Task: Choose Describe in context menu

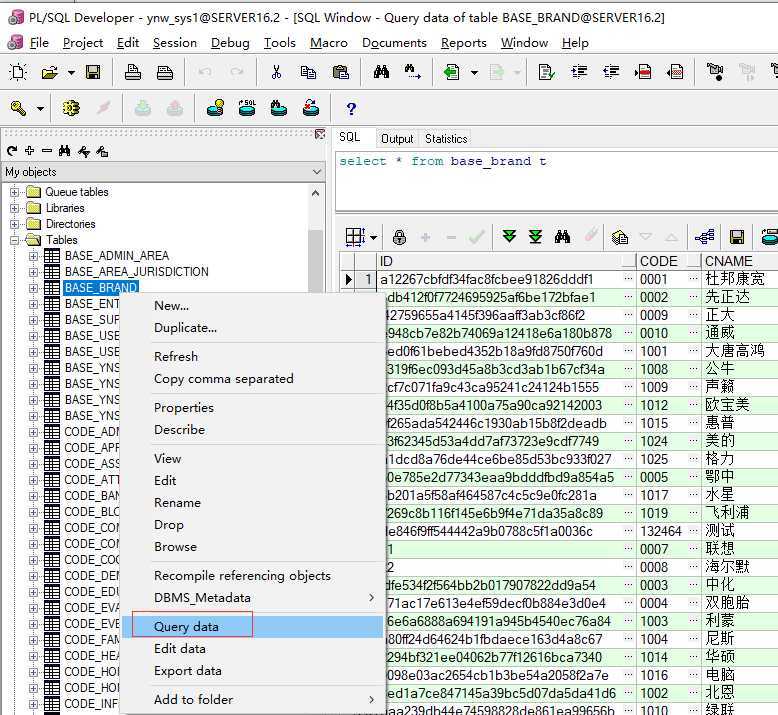Action: 253,430
